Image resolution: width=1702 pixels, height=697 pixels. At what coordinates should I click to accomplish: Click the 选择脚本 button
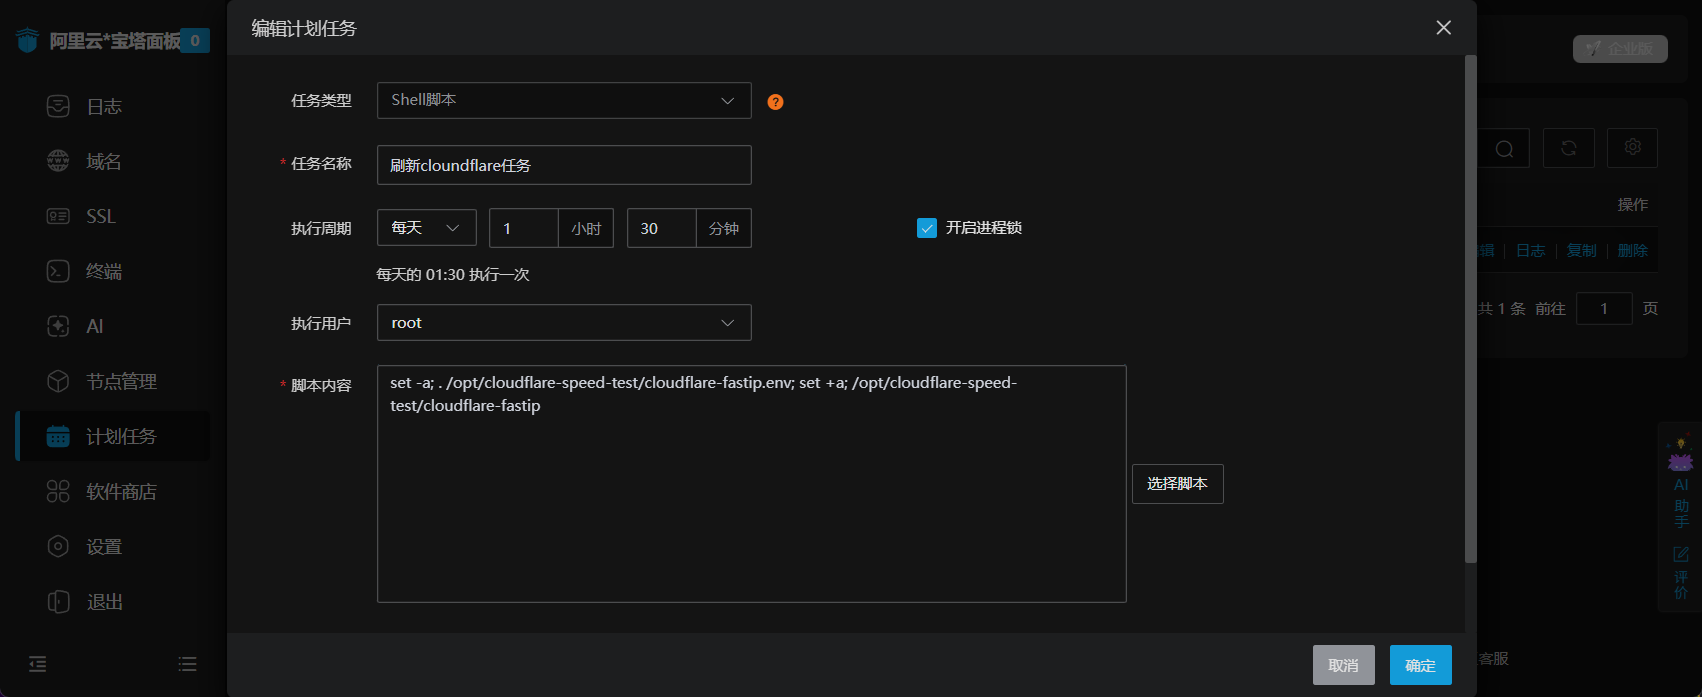[1177, 484]
